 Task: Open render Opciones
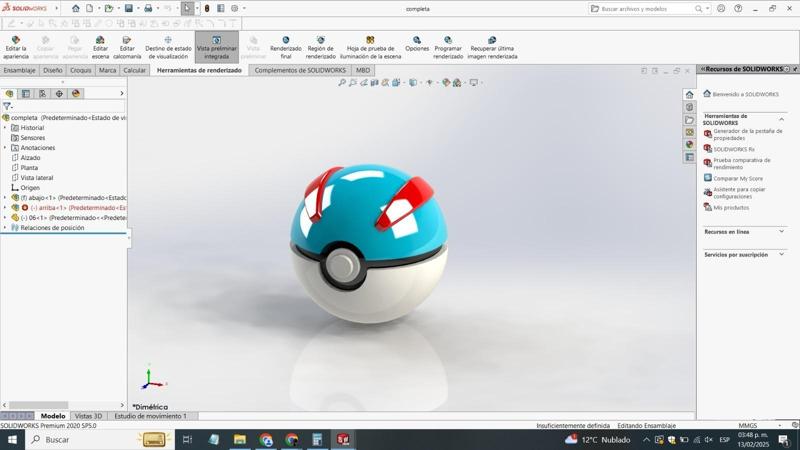417,47
